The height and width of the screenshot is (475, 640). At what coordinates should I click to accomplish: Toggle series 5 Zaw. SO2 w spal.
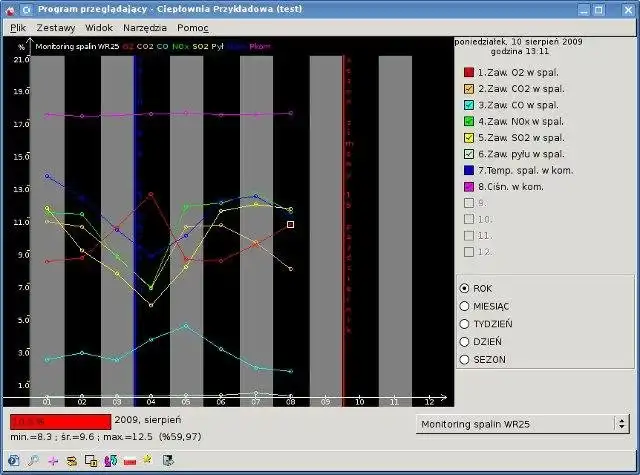click(469, 138)
